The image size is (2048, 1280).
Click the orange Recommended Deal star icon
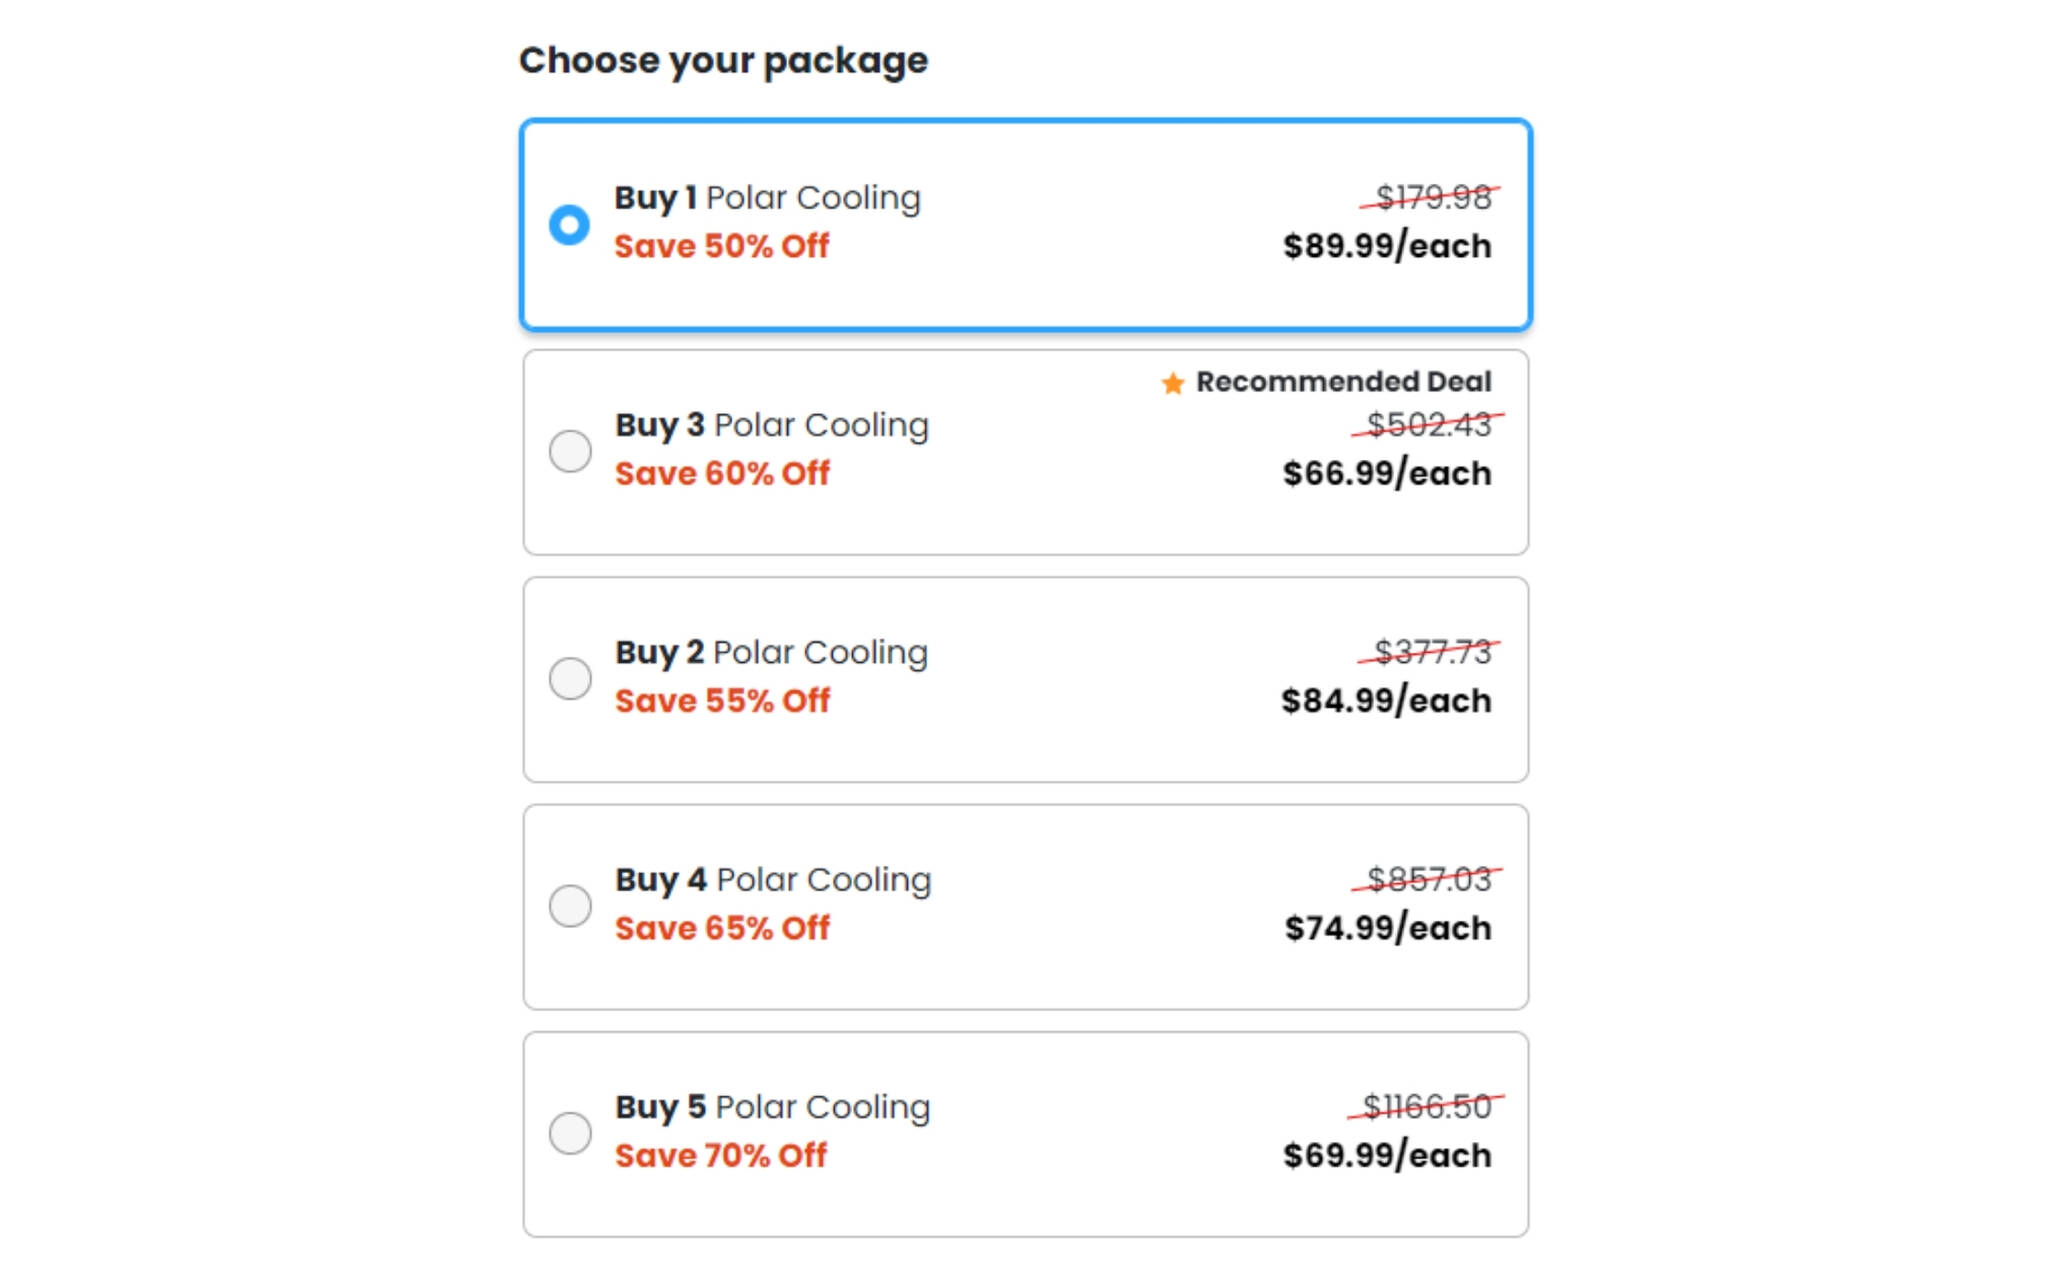tap(1172, 383)
